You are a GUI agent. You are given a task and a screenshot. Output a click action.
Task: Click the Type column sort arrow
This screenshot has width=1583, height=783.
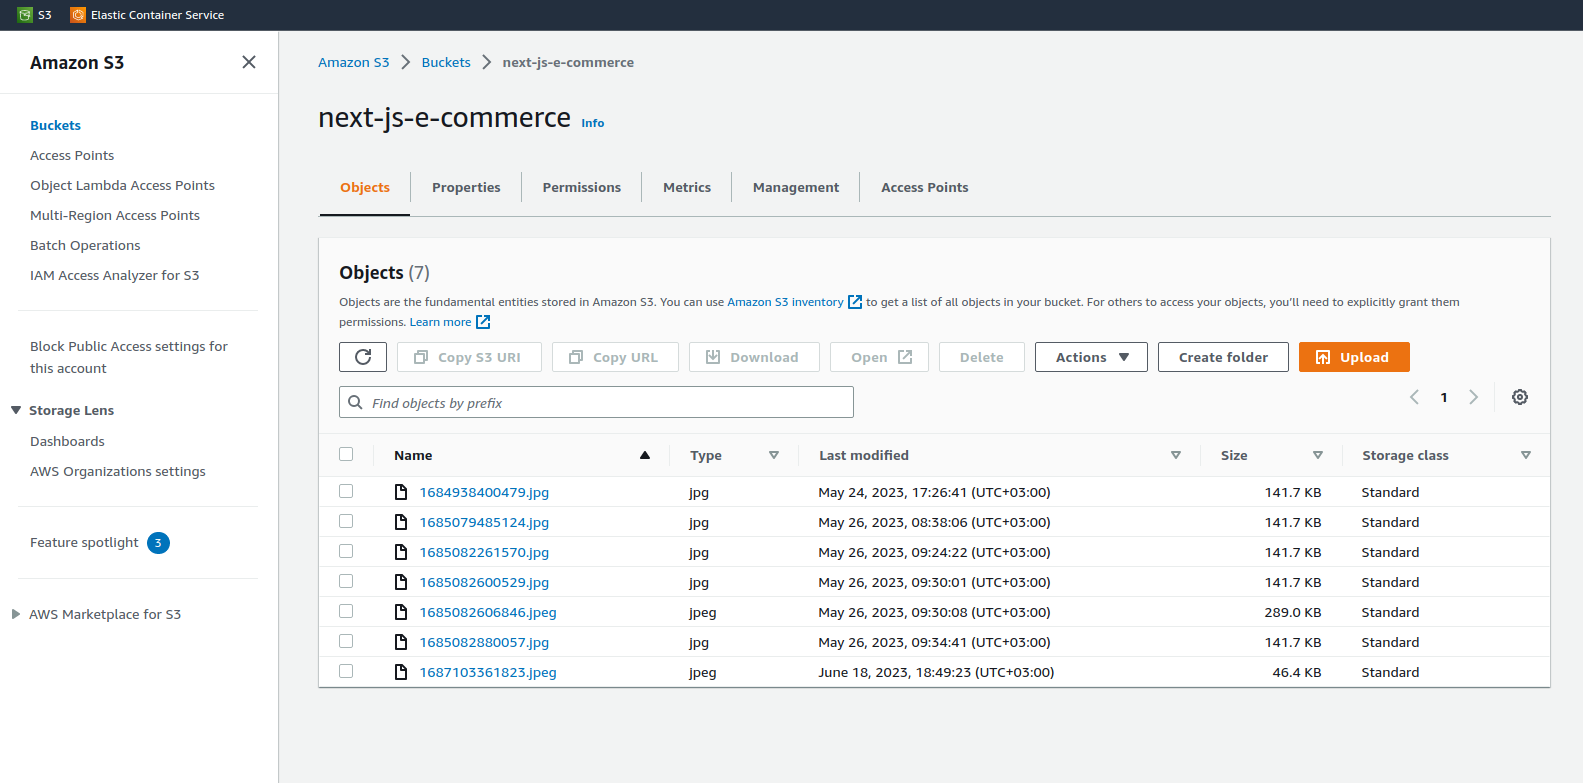coord(774,455)
